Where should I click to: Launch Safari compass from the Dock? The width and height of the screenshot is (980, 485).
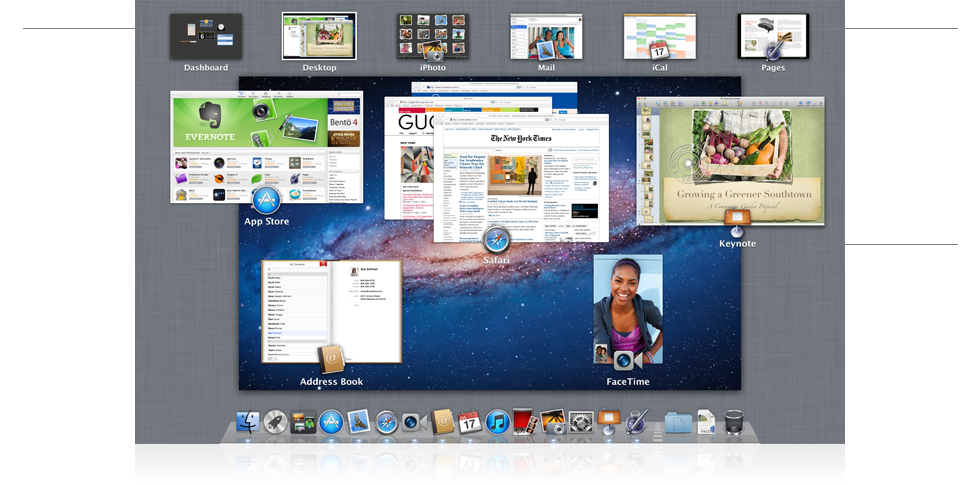[387, 423]
